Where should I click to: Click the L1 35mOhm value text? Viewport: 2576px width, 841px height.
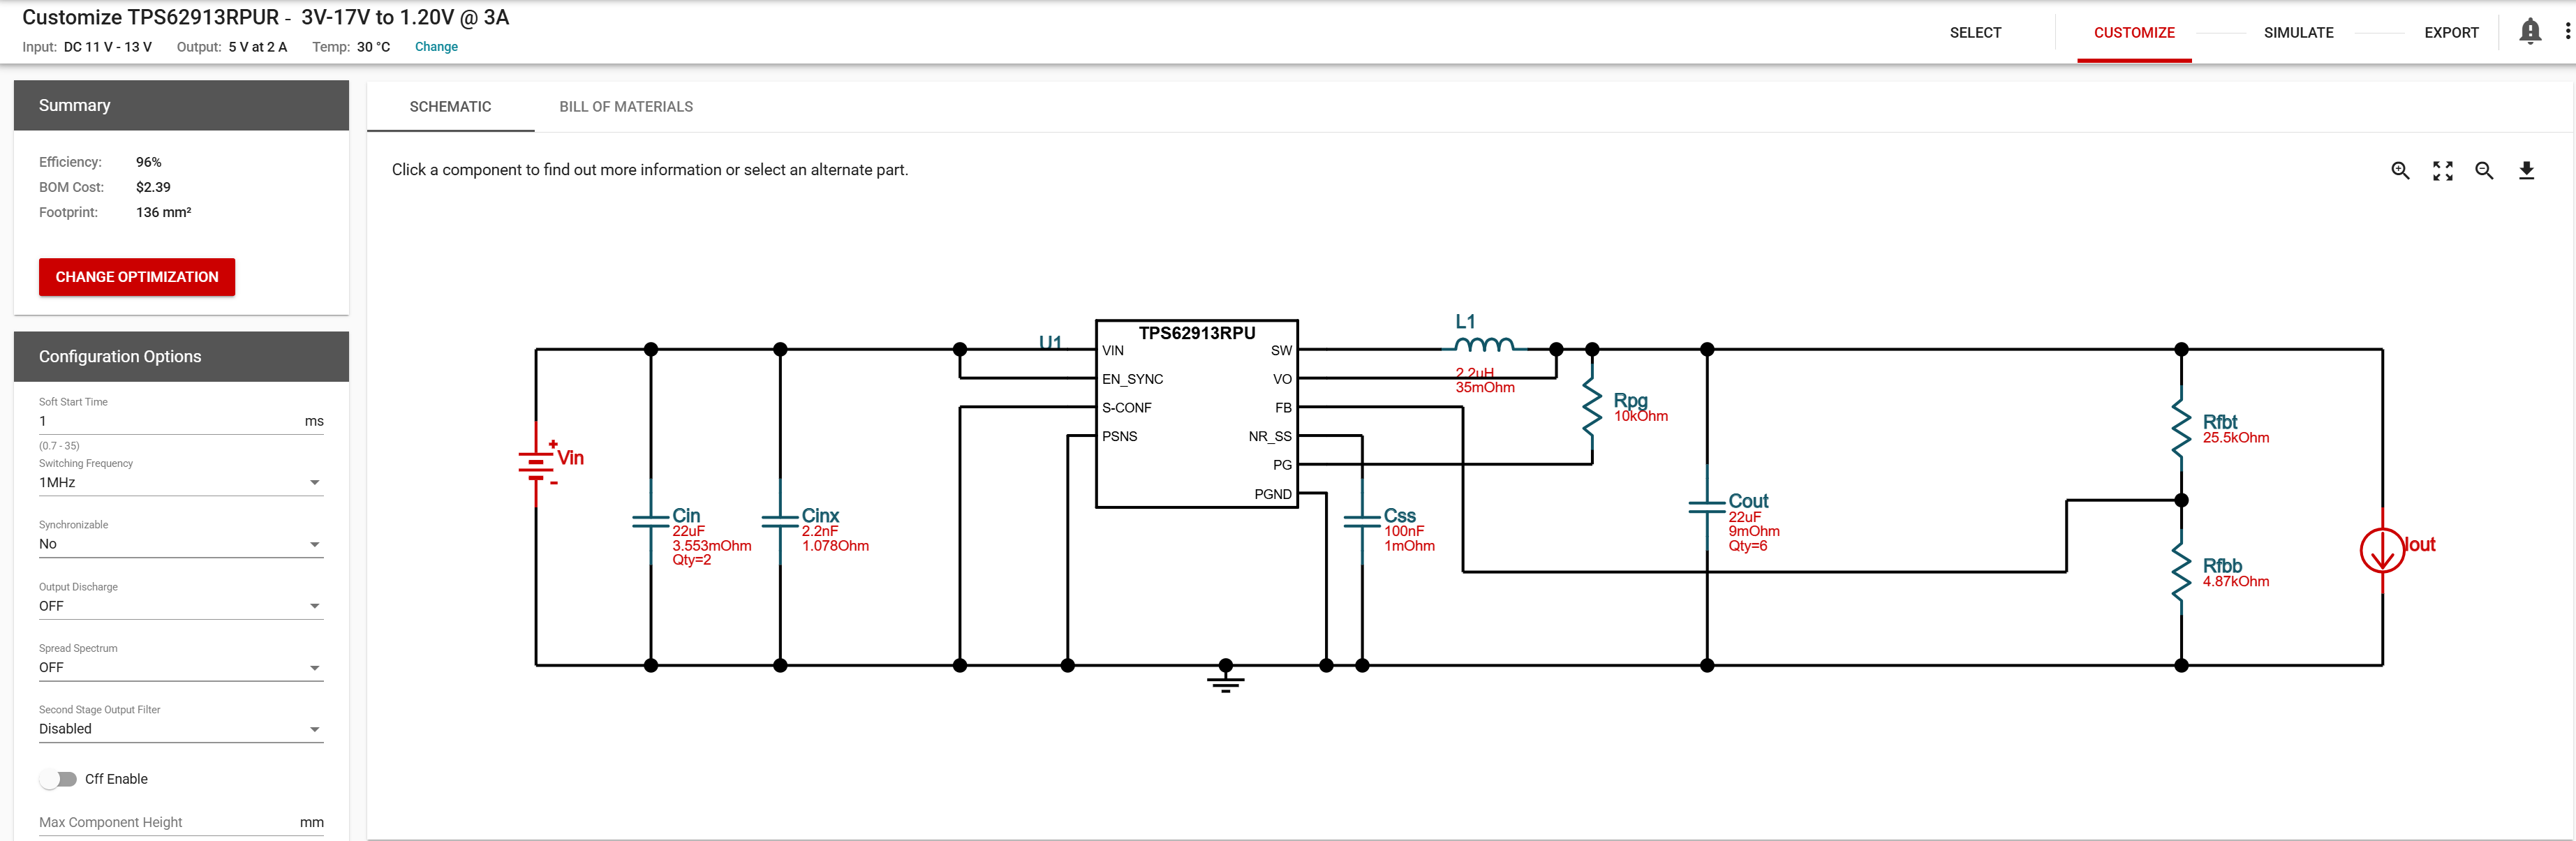pyautogui.click(x=1485, y=388)
